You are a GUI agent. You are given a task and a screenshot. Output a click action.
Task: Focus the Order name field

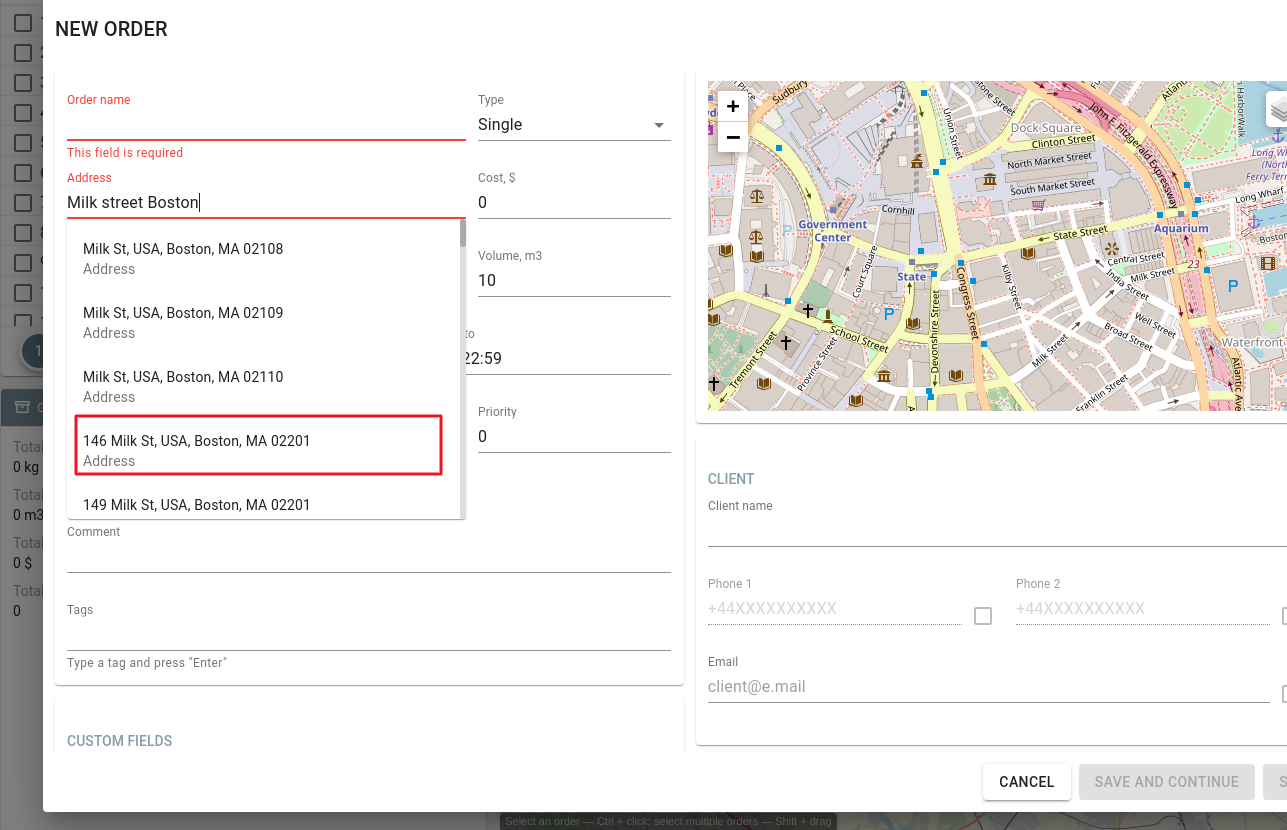coord(266,125)
